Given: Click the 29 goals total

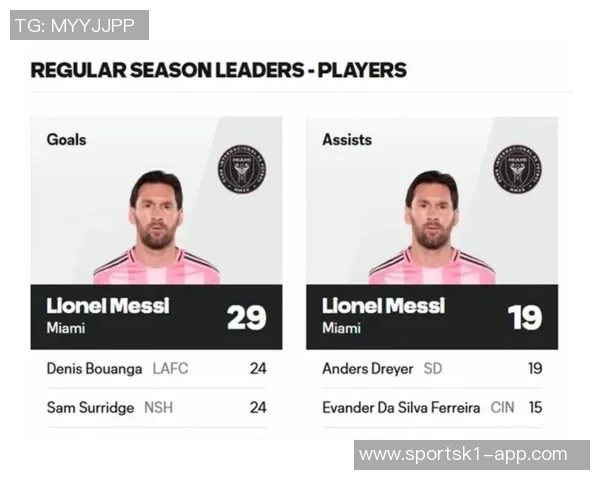Looking at the screenshot, I should pyautogui.click(x=246, y=317).
